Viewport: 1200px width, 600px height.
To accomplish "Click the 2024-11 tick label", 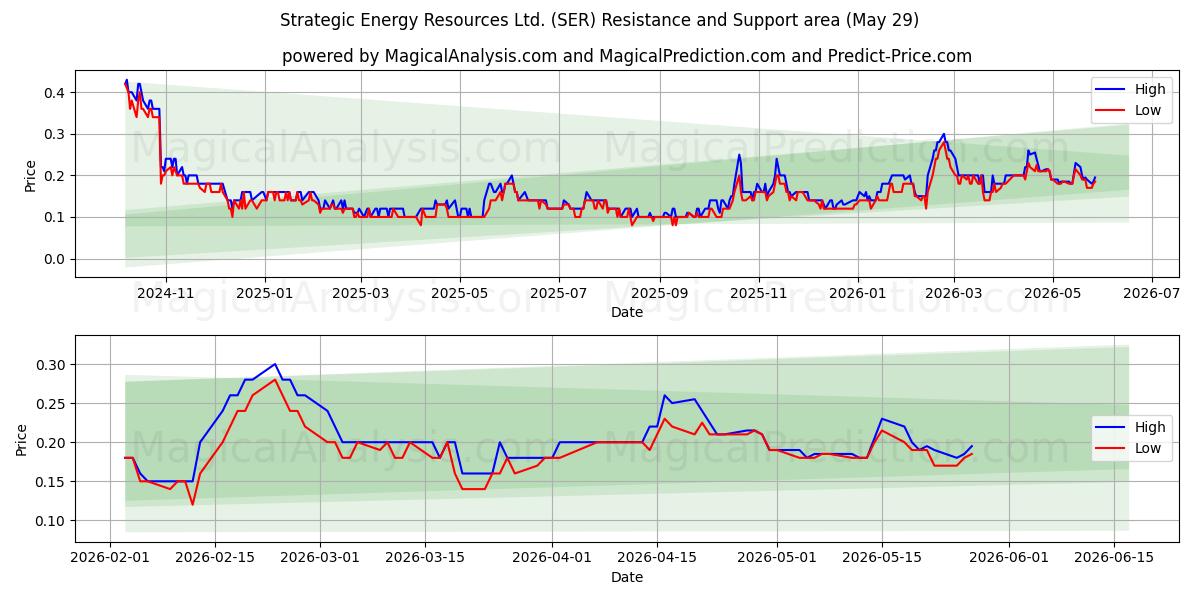I will pos(165,294).
